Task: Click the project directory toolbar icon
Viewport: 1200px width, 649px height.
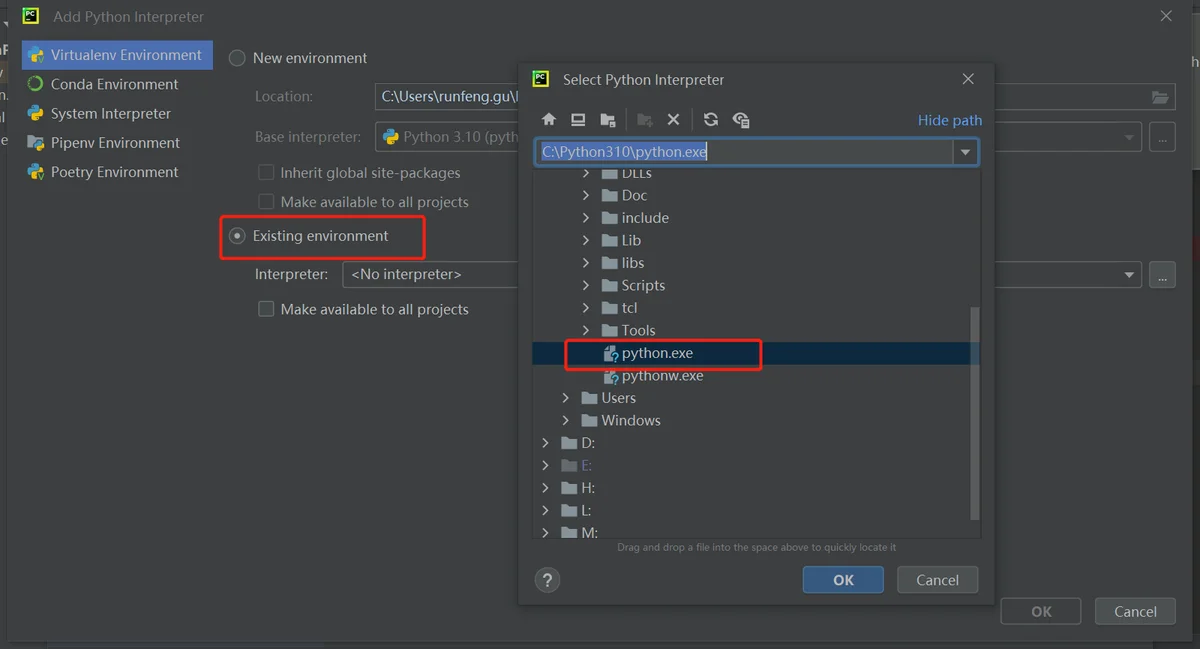Action: point(607,120)
